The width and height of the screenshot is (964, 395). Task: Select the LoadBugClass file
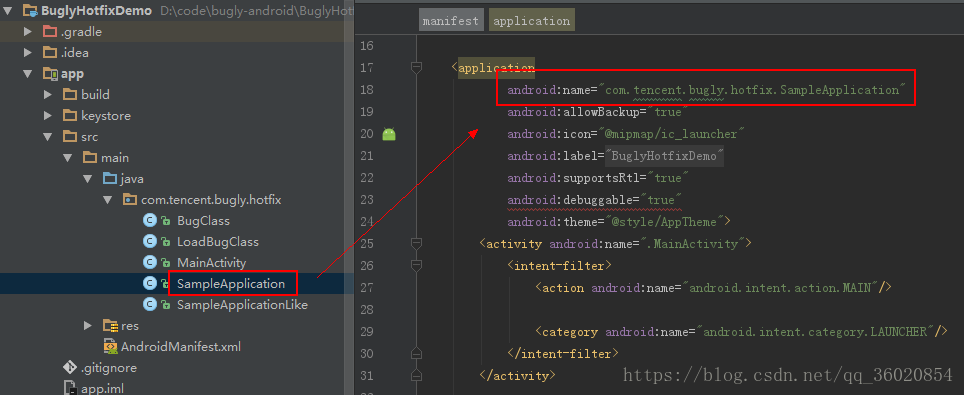pos(218,242)
